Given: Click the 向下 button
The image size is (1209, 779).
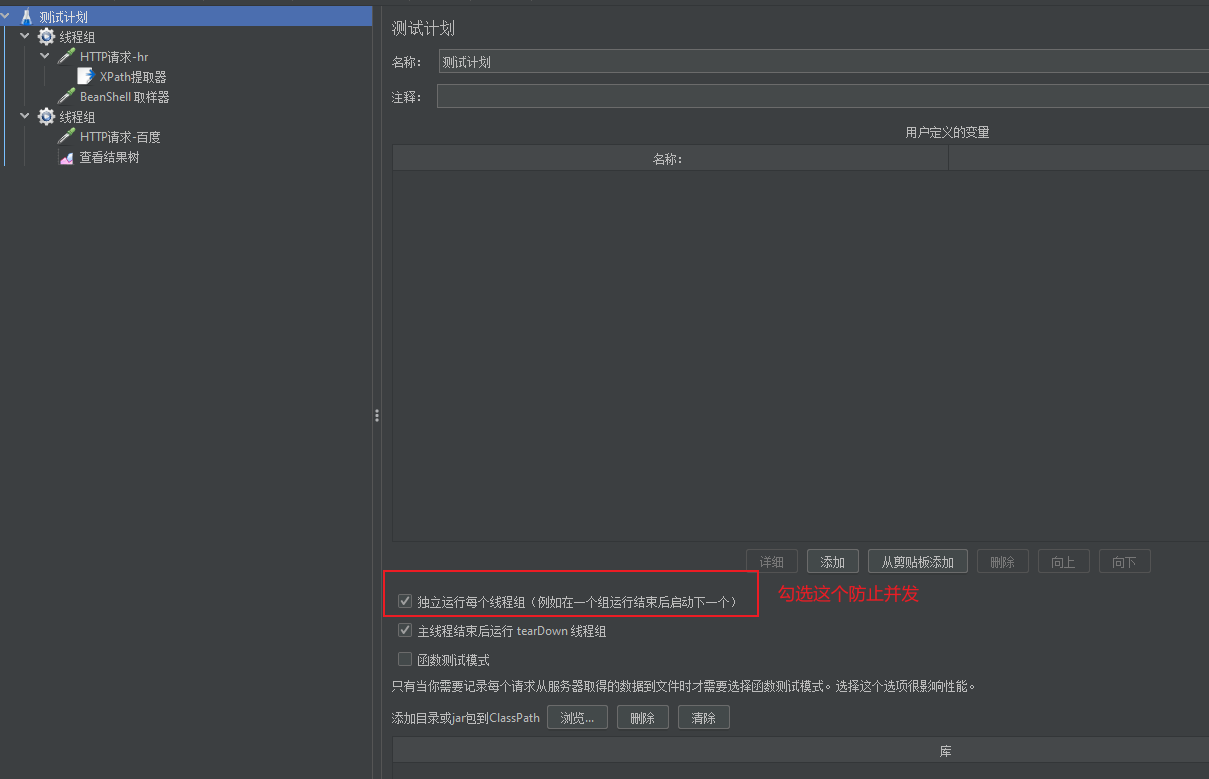Looking at the screenshot, I should click(x=1124, y=562).
